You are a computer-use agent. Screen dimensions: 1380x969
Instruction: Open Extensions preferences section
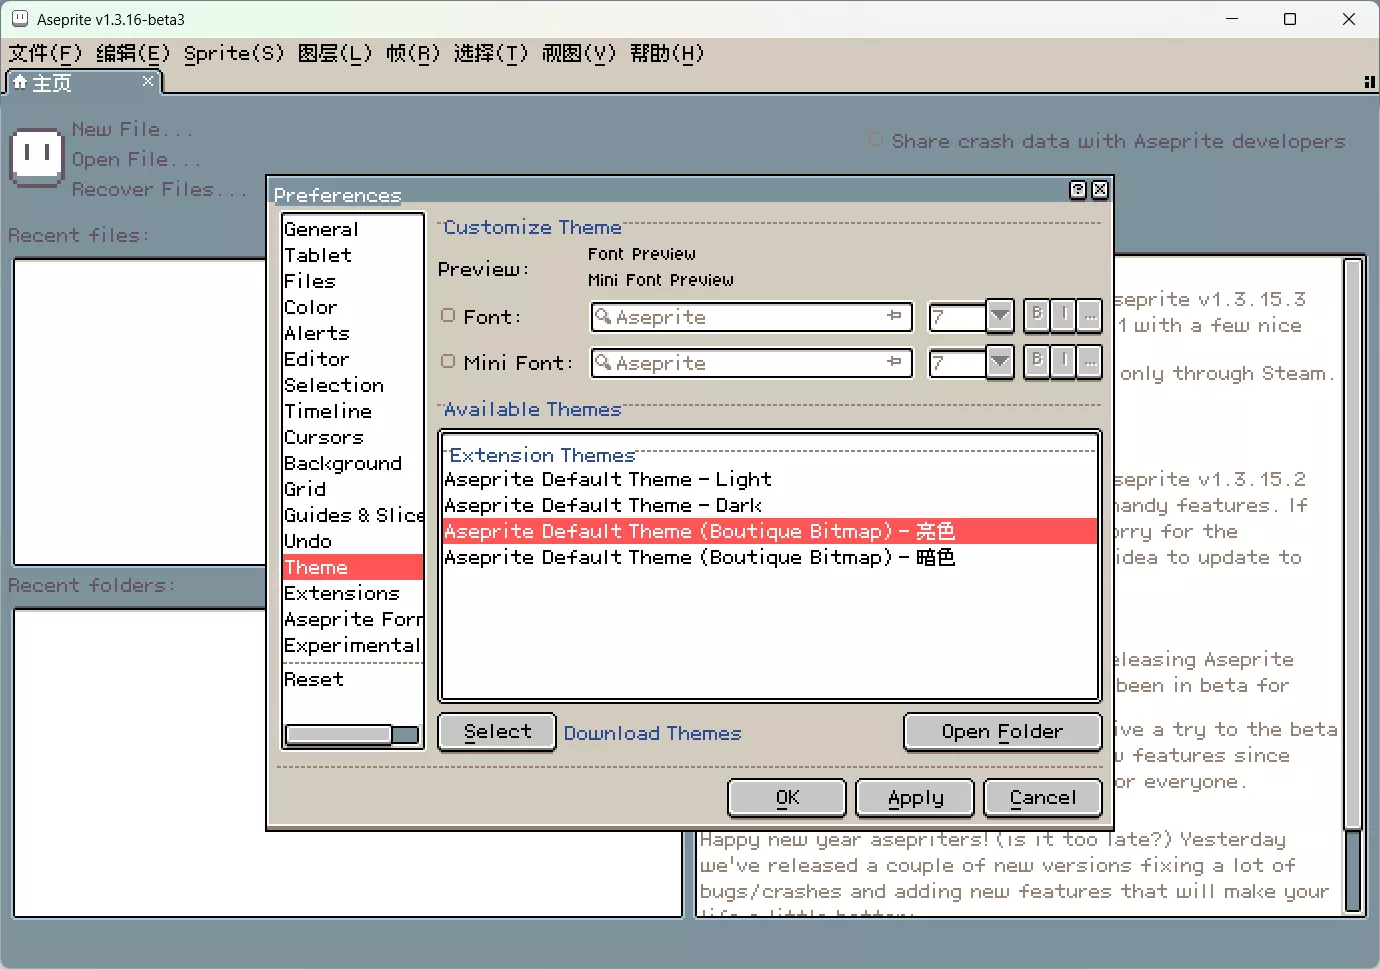[x=353, y=593]
